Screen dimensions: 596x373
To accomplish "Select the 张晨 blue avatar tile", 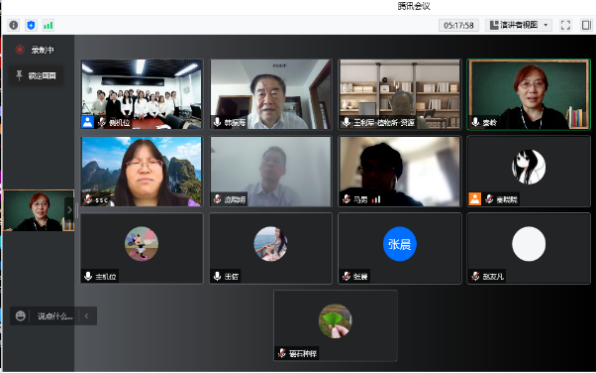I will coord(399,248).
